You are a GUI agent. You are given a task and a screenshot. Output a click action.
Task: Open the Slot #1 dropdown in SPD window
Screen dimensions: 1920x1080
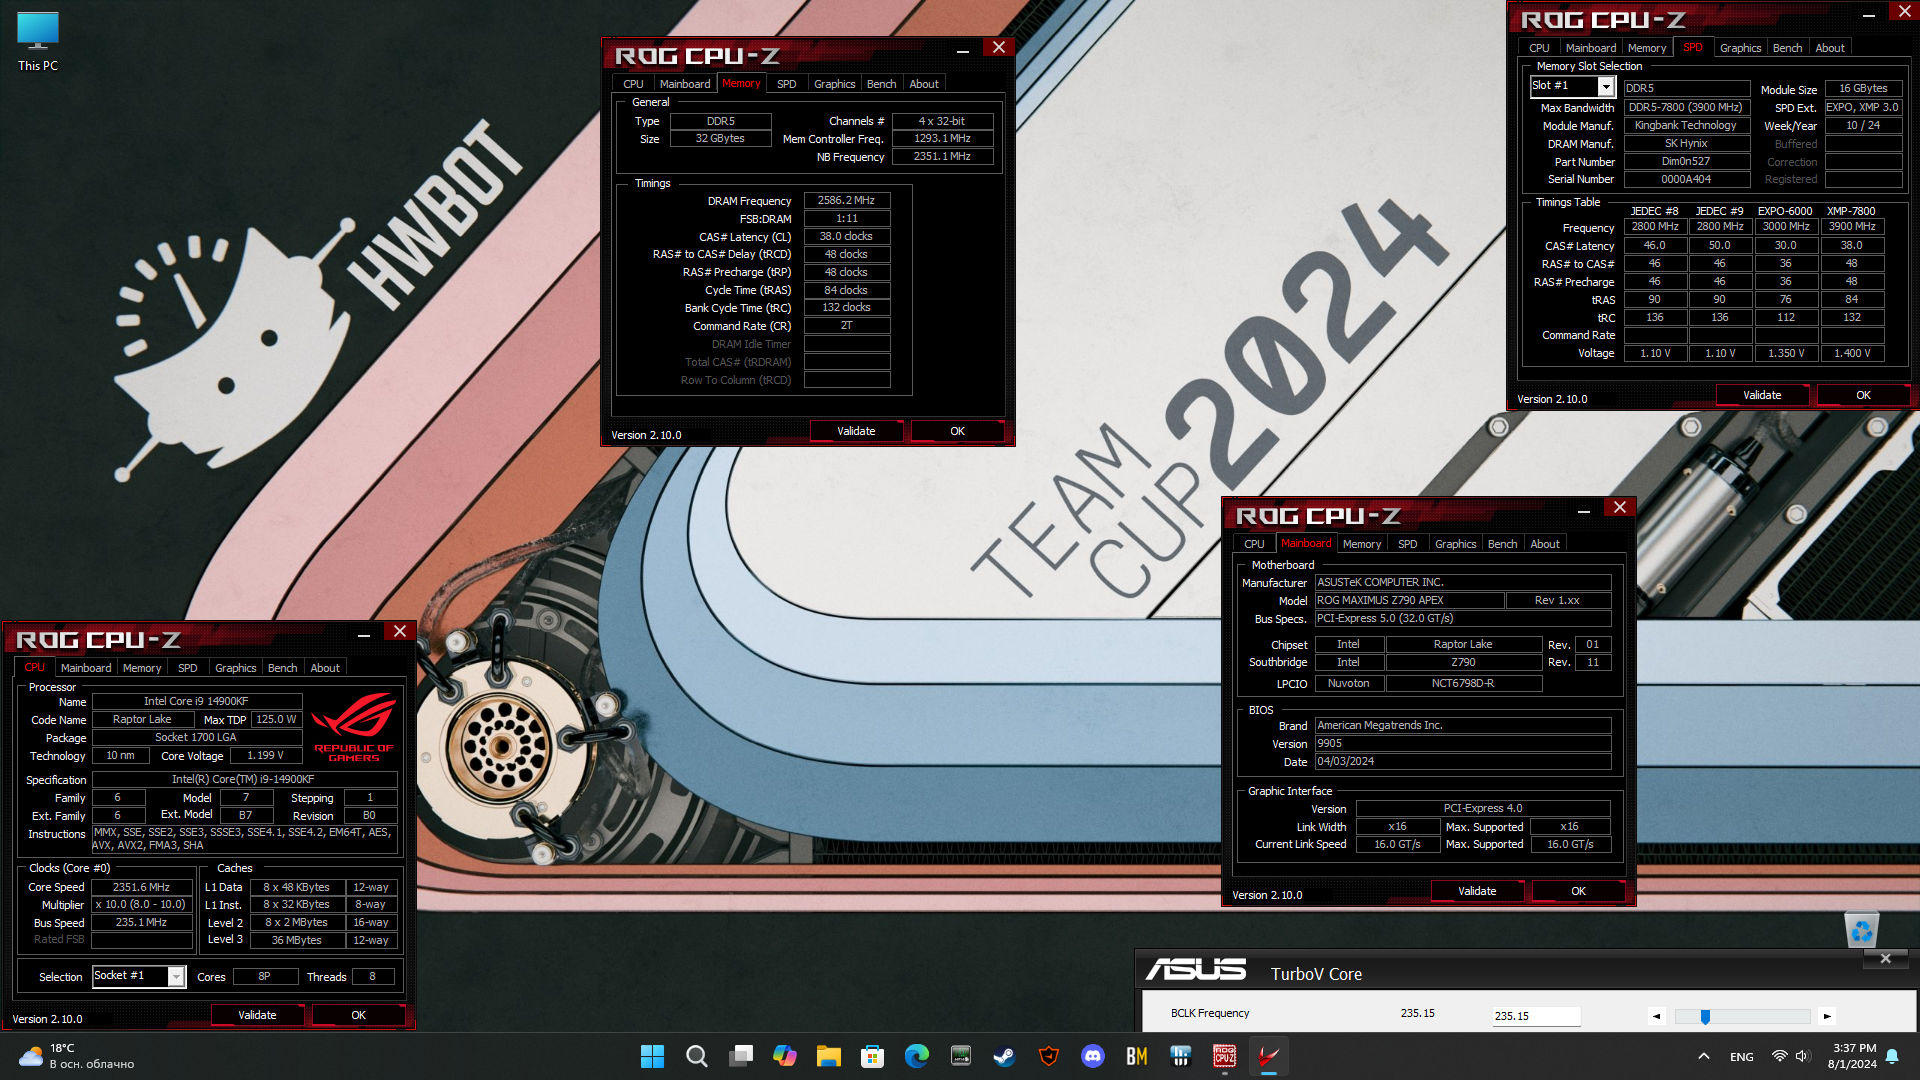[x=1606, y=87]
